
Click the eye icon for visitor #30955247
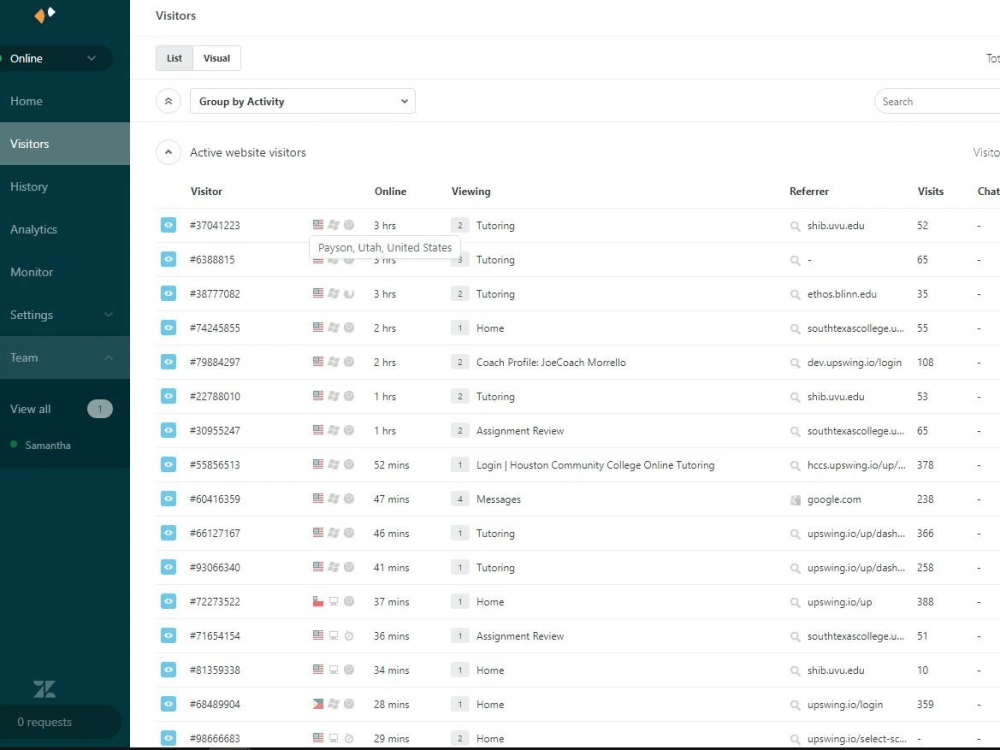[x=168, y=430]
